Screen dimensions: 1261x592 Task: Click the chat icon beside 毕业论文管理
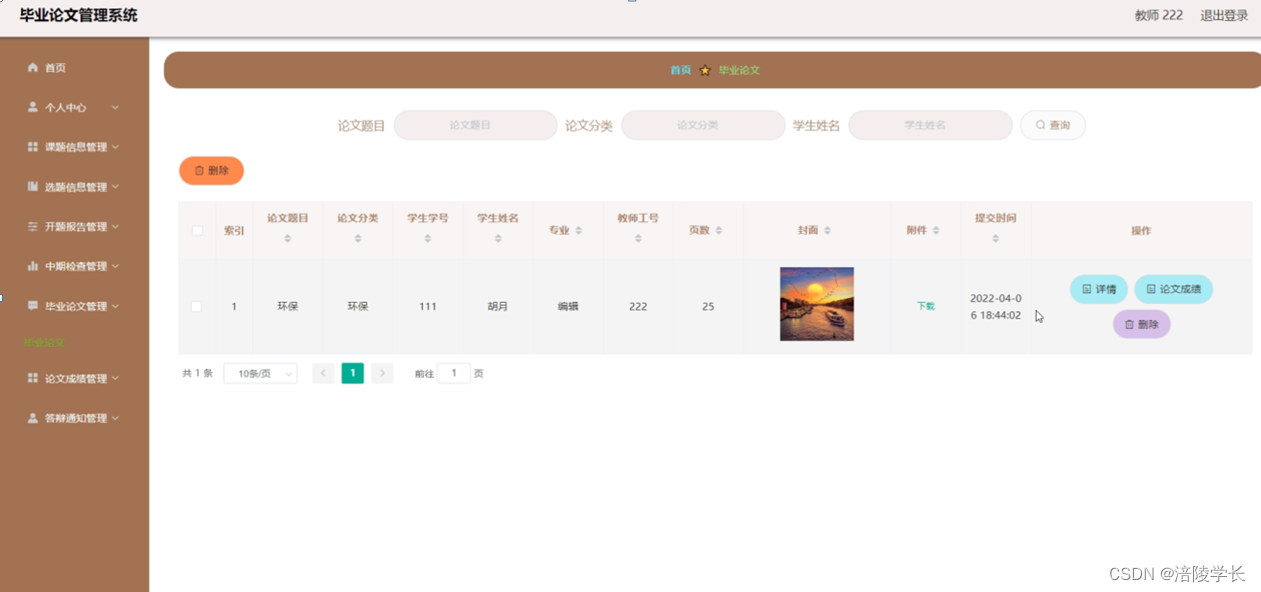tap(33, 306)
